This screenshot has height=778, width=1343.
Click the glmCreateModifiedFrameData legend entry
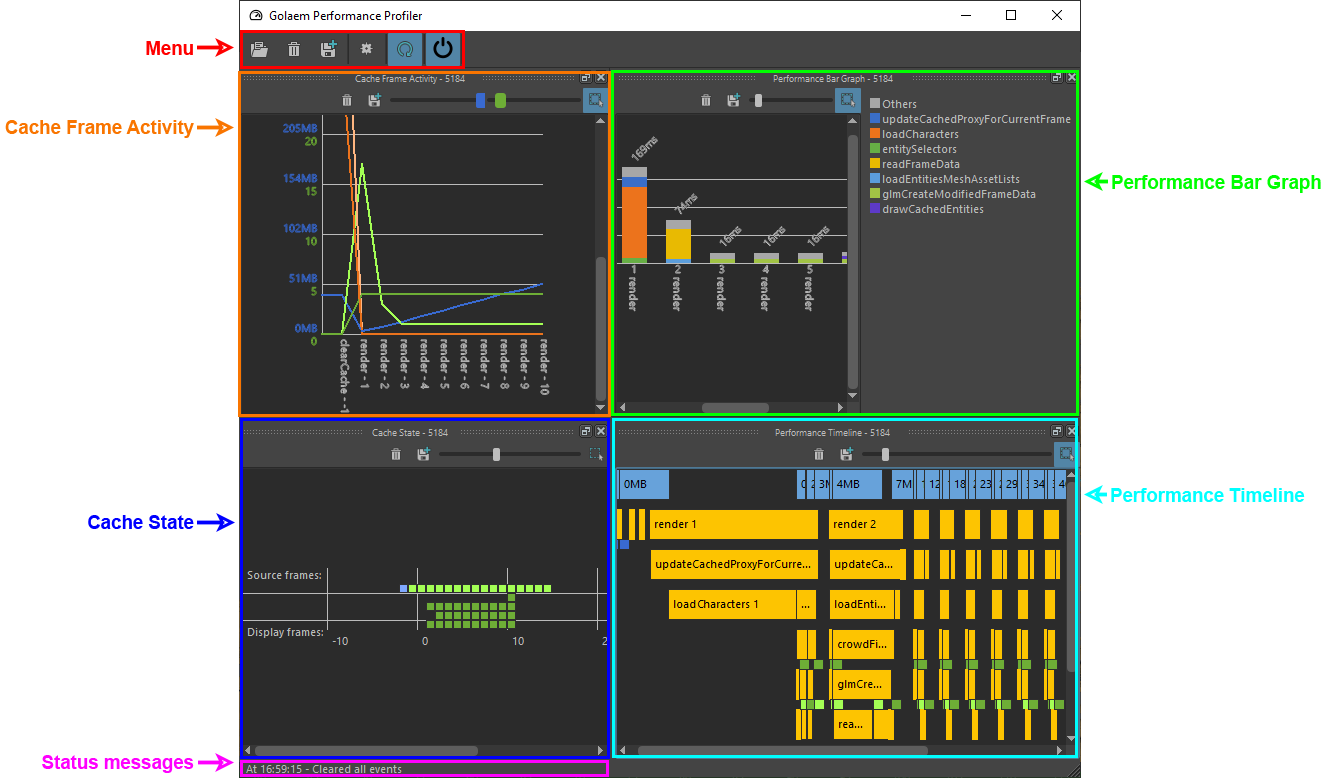click(952, 194)
